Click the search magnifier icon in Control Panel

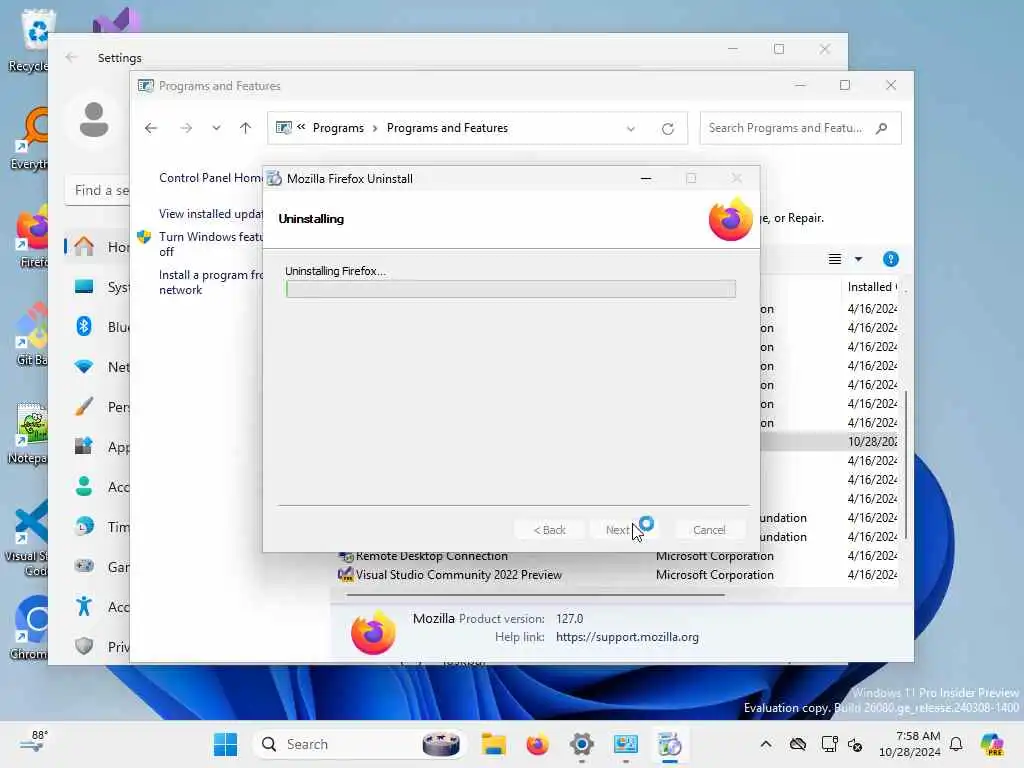[882, 128]
